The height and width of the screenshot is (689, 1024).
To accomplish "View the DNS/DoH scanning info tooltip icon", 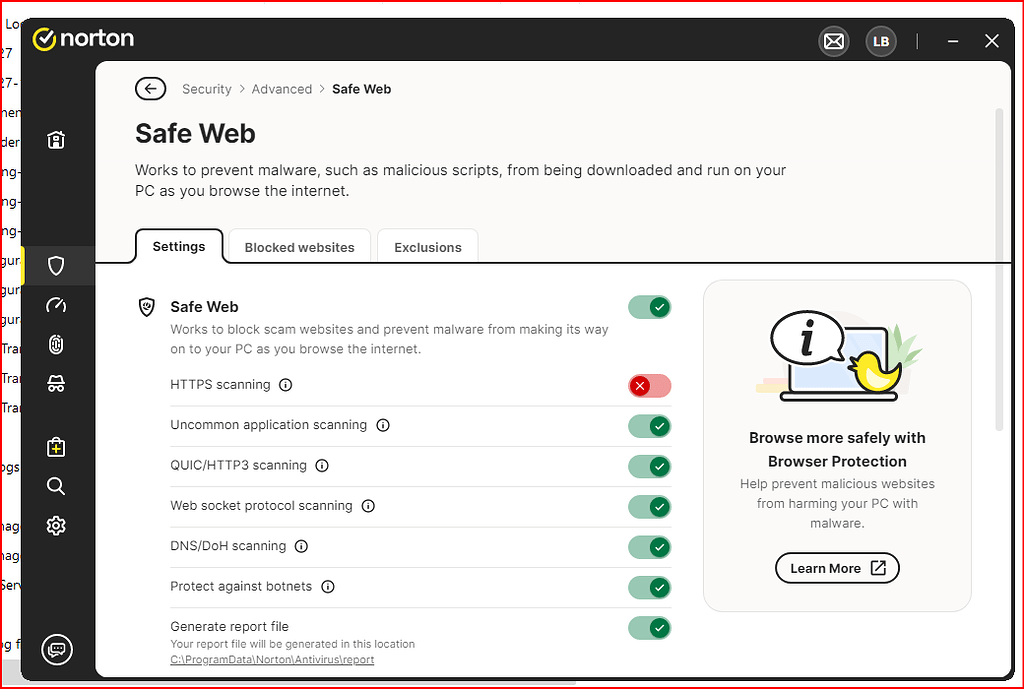I will 301,546.
